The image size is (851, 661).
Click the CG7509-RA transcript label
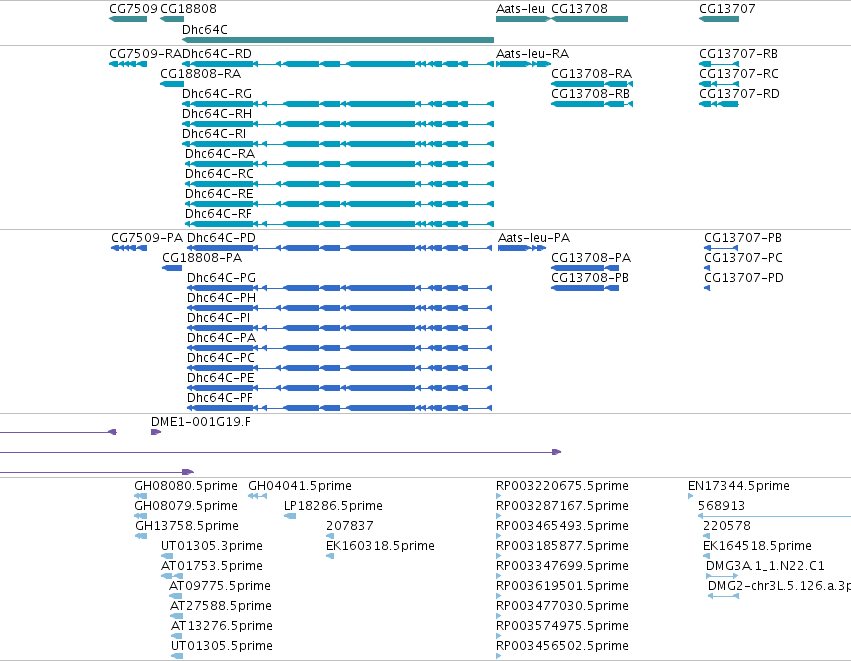coord(145,54)
